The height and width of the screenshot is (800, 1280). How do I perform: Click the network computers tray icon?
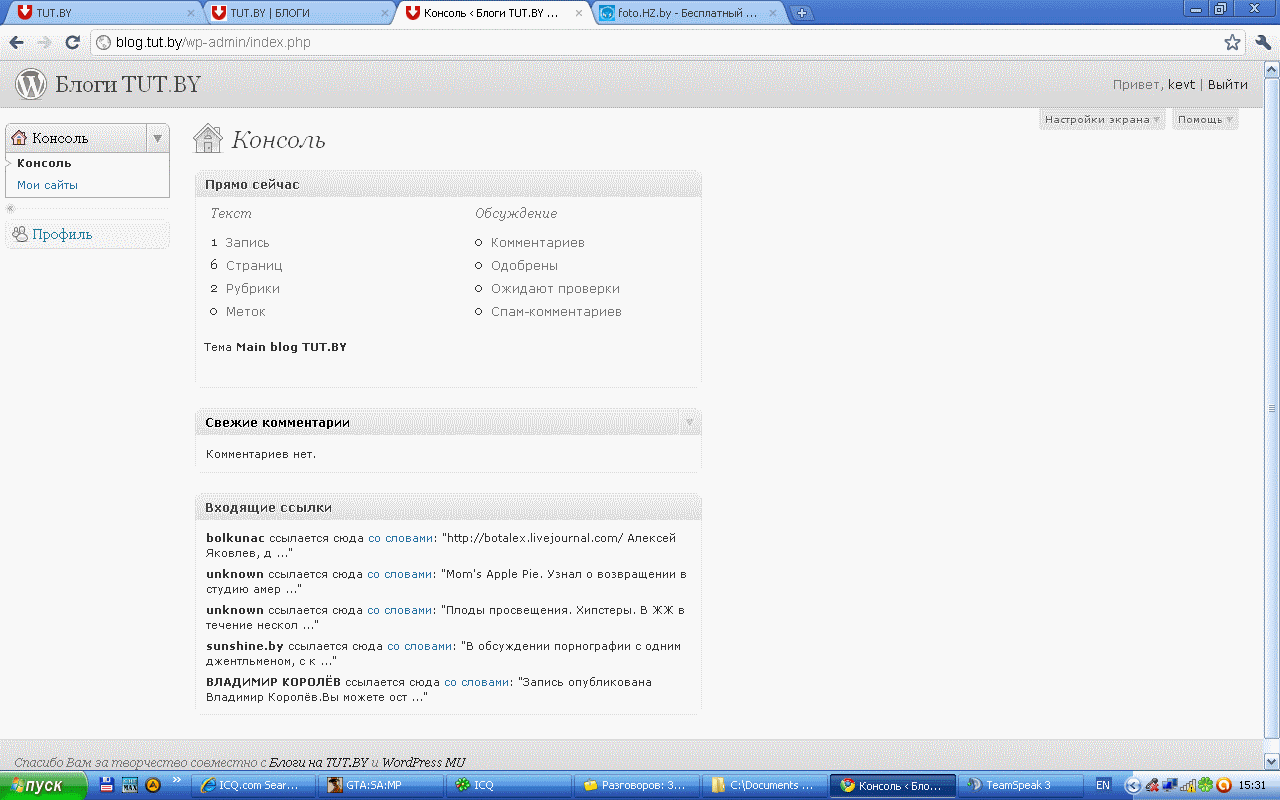[x=1170, y=785]
